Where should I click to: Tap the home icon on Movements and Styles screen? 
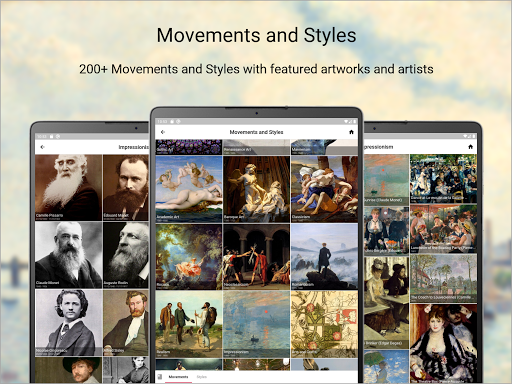351,132
